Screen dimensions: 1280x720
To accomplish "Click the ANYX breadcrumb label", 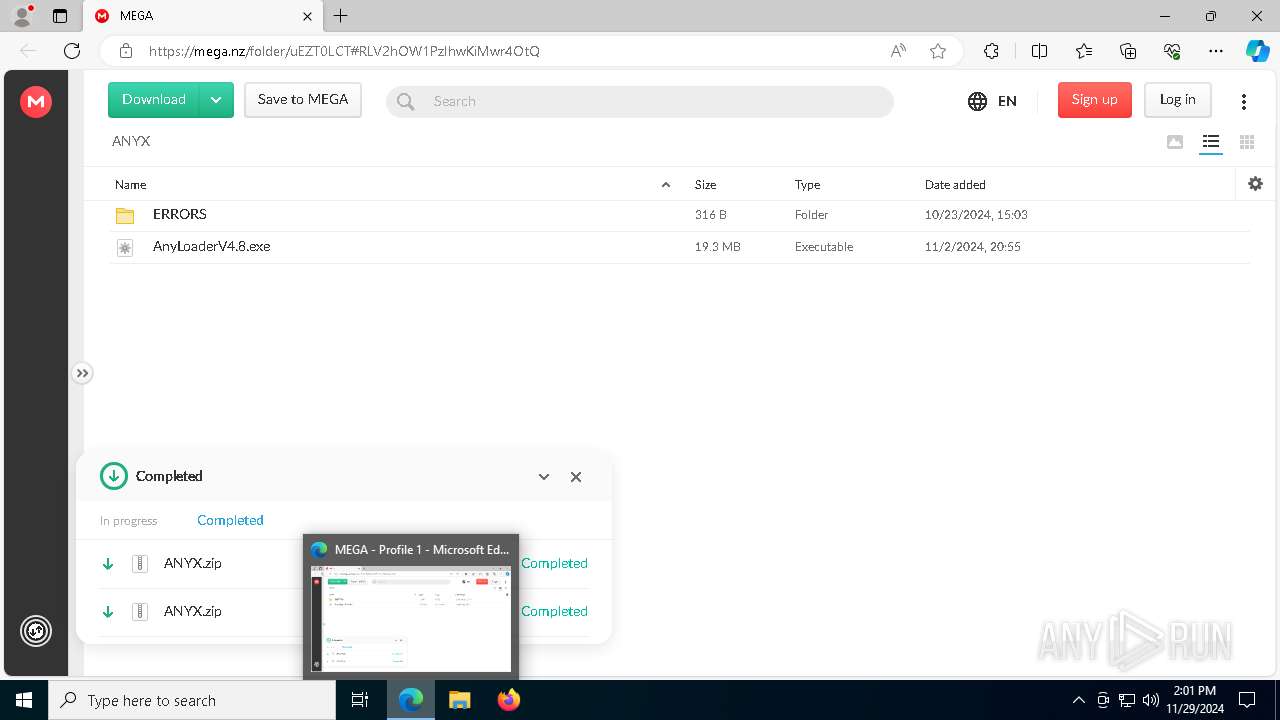I will pos(131,141).
